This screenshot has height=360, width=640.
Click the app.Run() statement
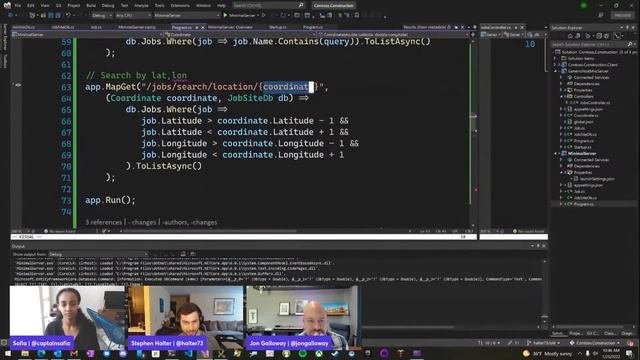tap(110, 200)
